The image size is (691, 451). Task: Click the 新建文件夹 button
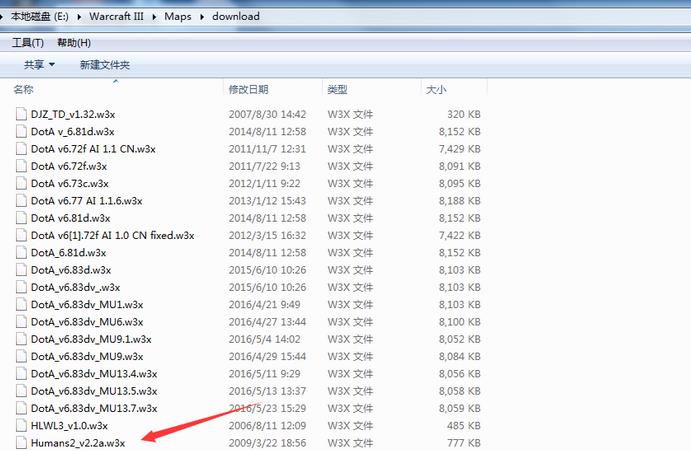point(105,65)
